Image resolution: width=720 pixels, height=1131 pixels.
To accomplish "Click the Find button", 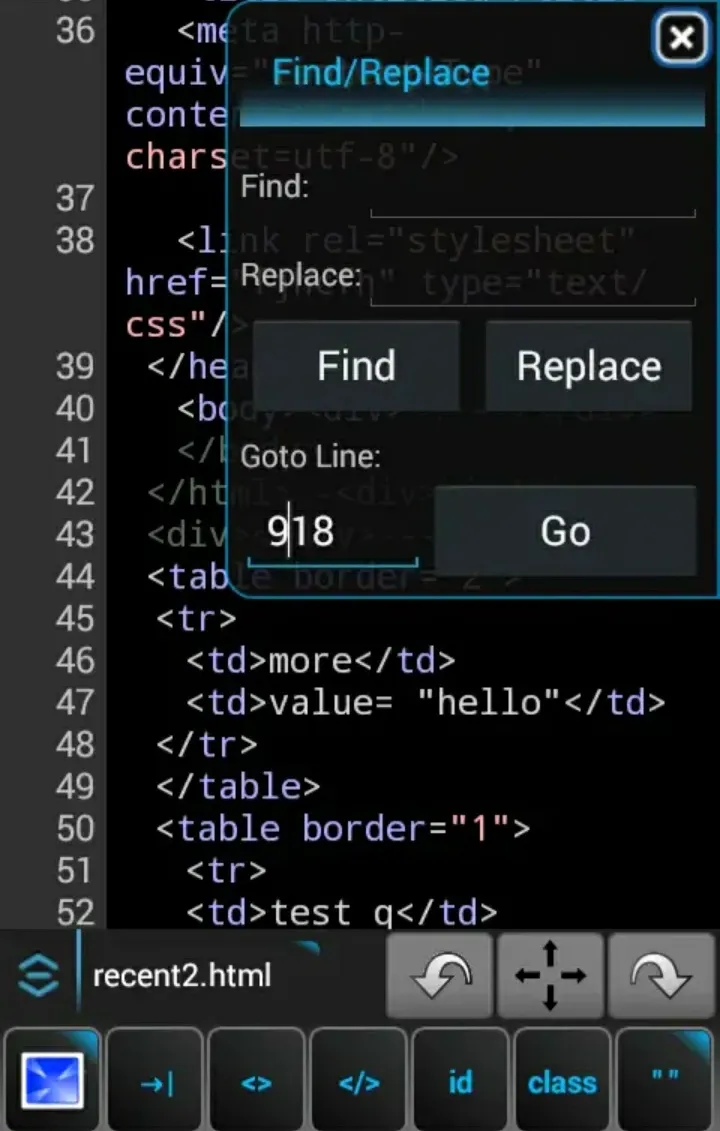I will point(356,366).
